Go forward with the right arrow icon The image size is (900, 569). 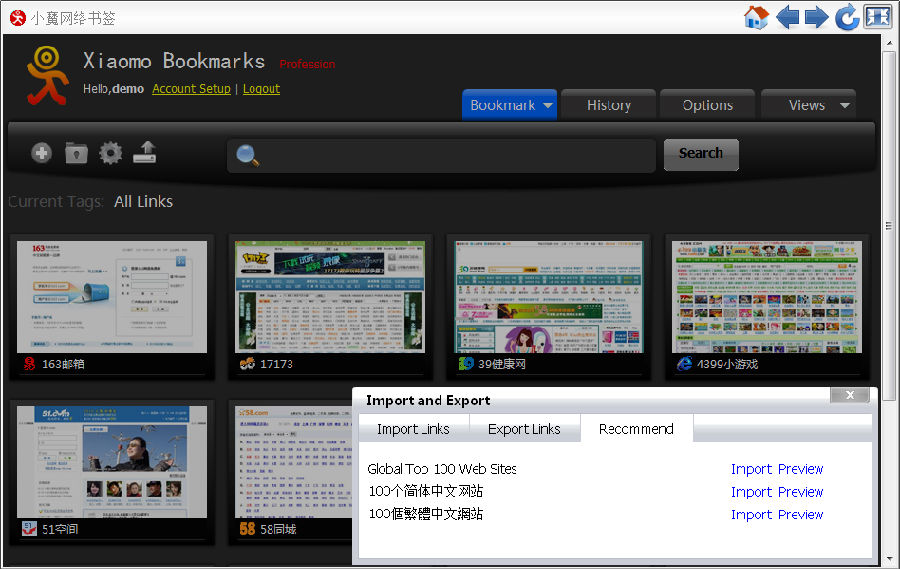pos(816,17)
